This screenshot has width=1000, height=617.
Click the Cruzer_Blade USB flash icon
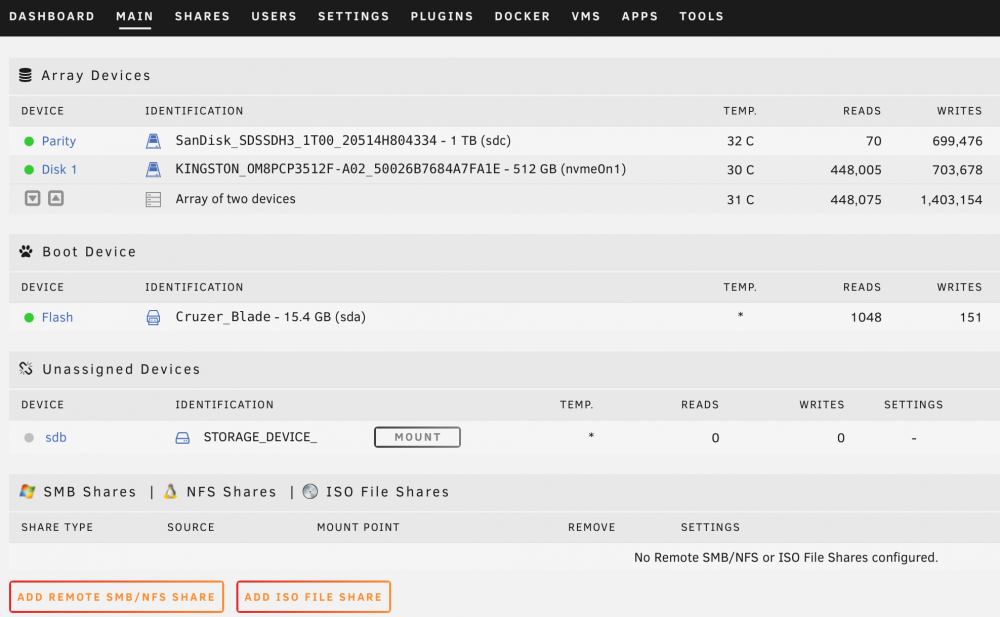153,317
